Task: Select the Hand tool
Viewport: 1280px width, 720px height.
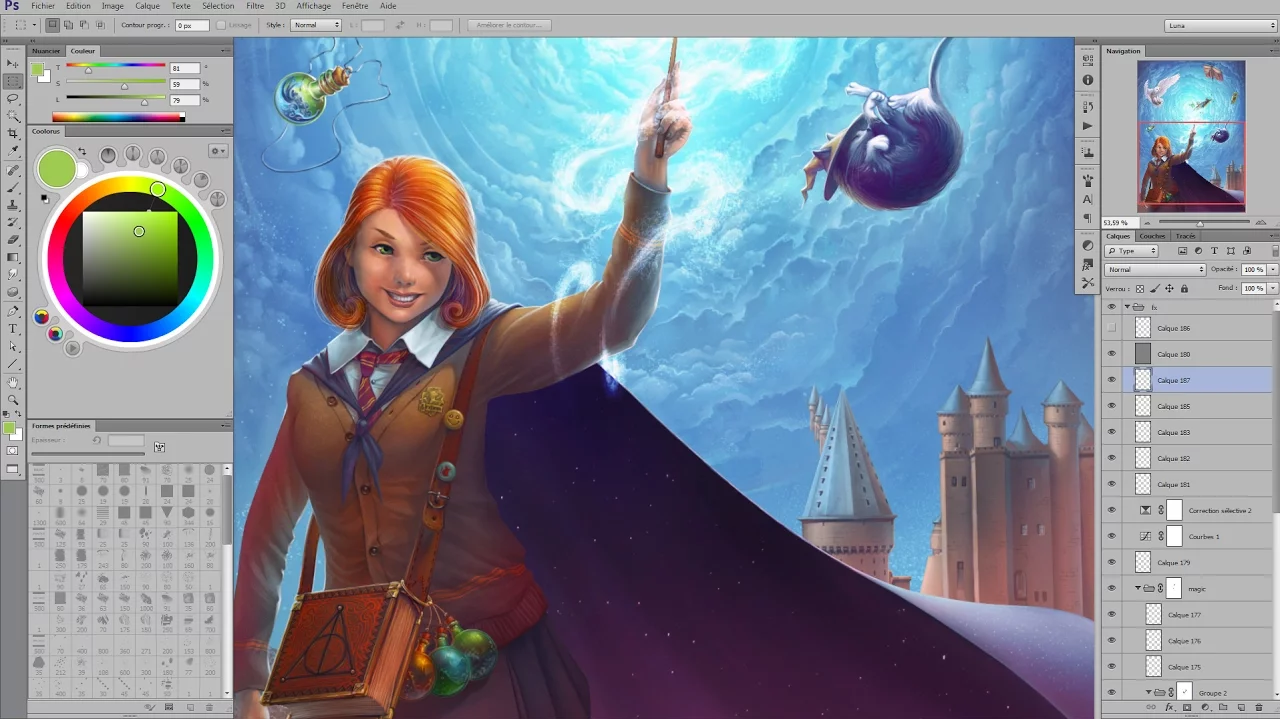Action: 13,382
